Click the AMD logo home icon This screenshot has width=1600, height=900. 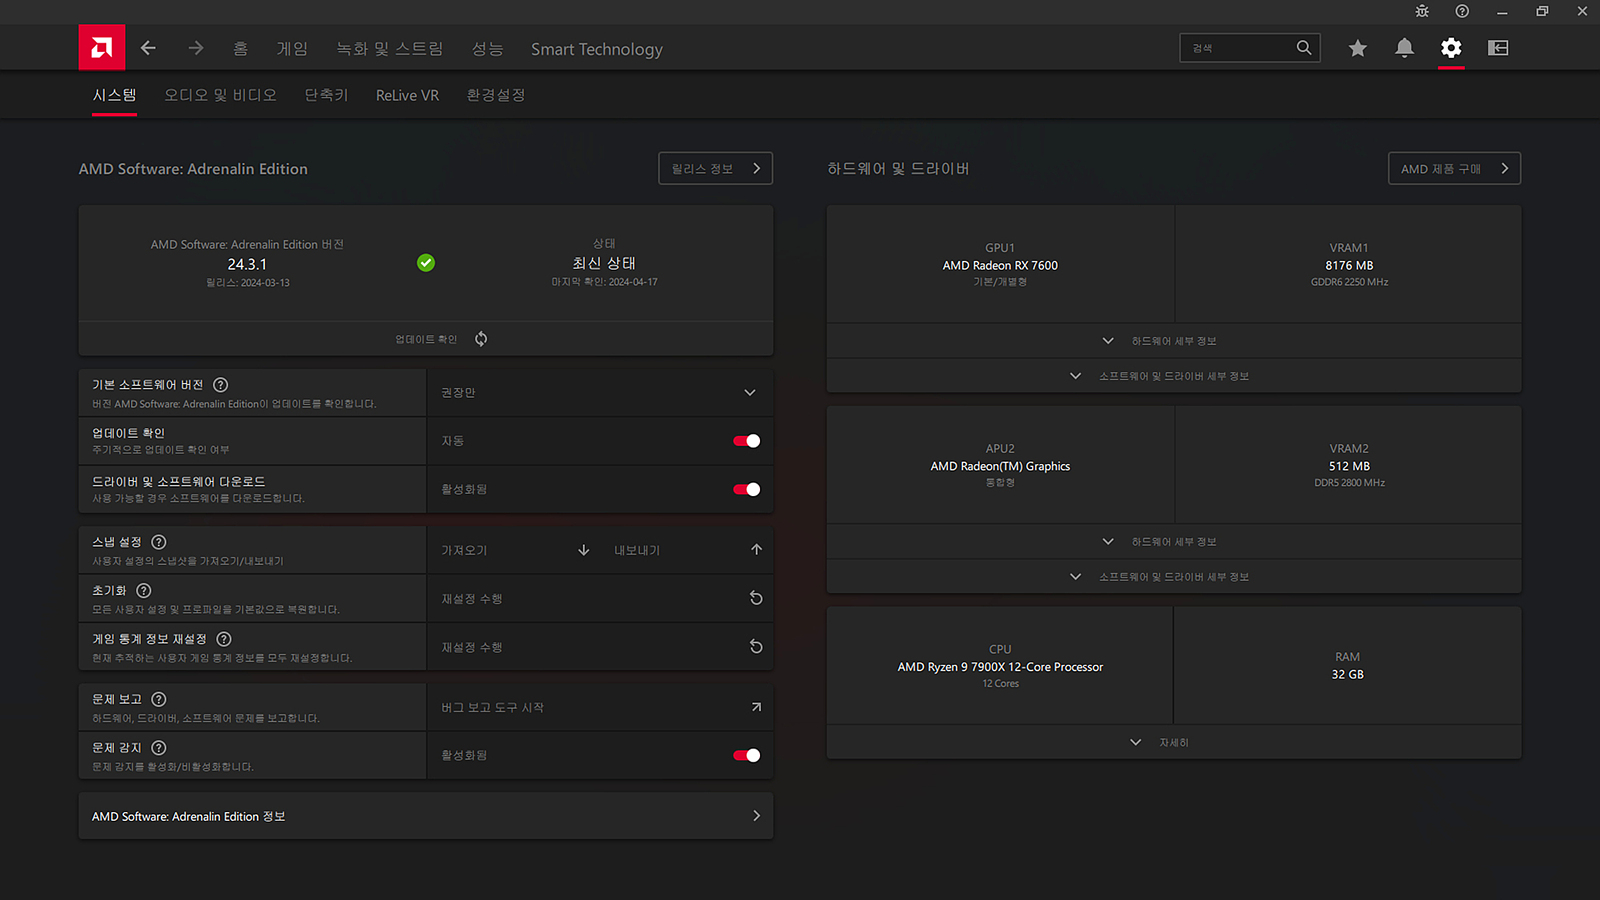pos(102,48)
